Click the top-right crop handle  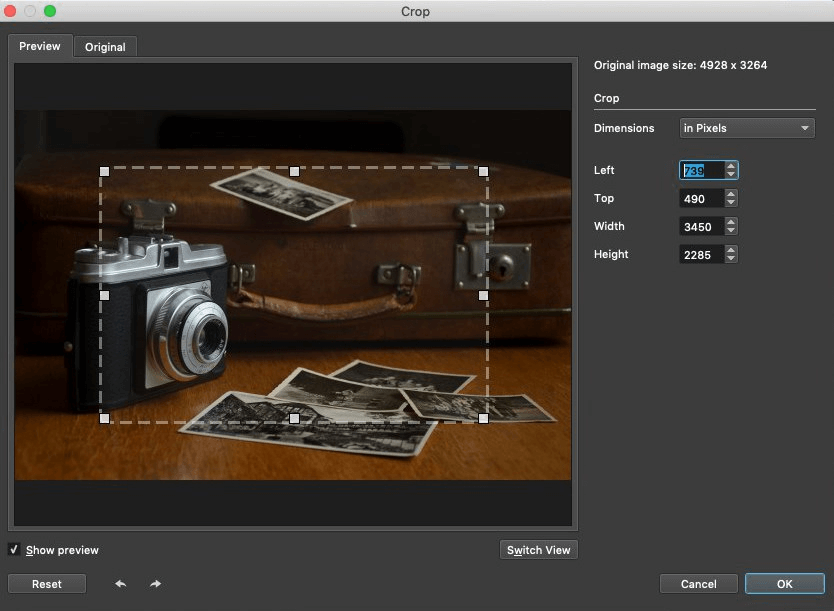click(x=483, y=171)
